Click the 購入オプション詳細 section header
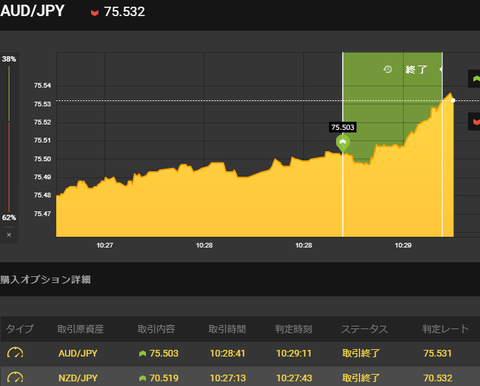480x386 pixels. pos(45,279)
